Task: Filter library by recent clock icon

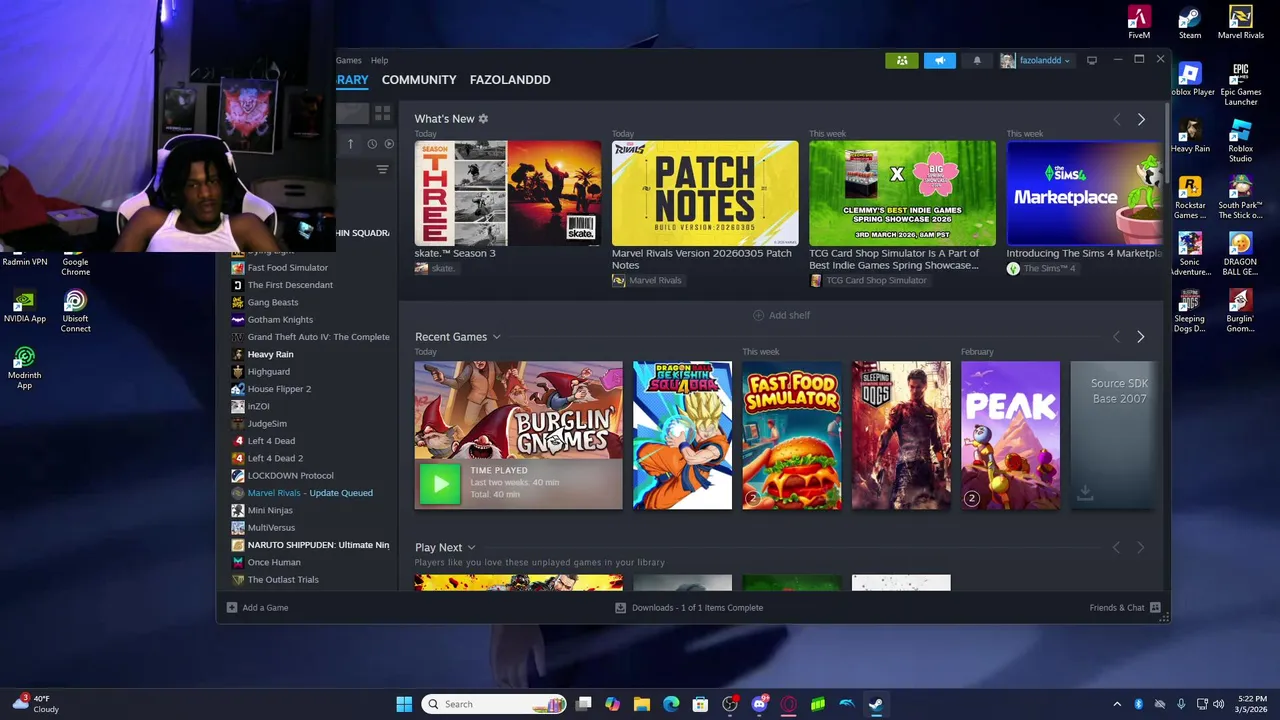Action: coord(372,144)
